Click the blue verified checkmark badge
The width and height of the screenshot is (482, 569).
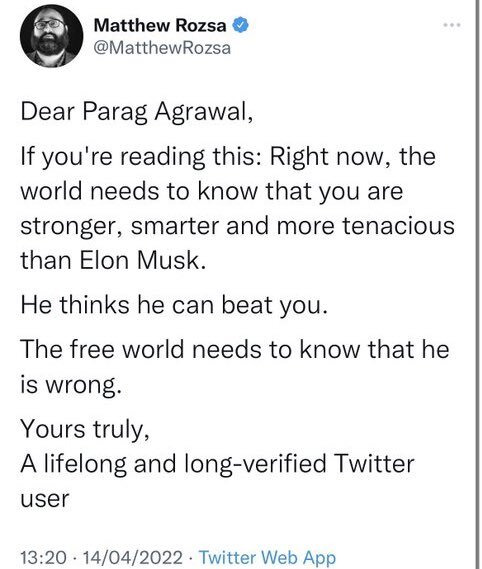click(240, 25)
